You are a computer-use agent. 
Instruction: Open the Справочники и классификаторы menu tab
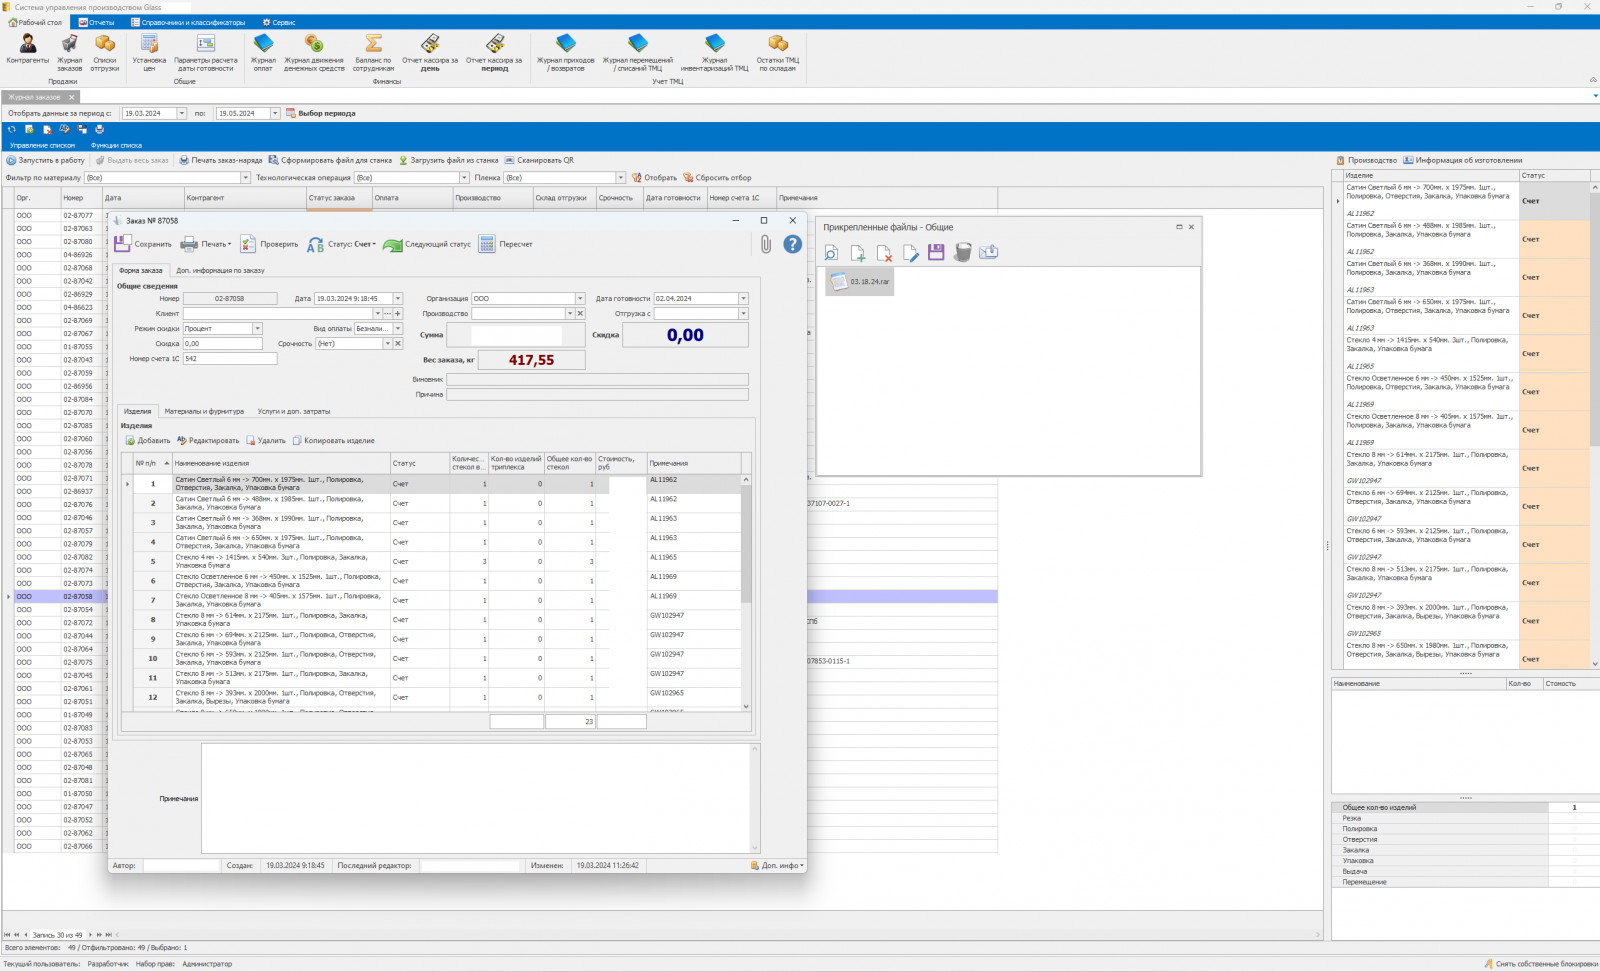(187, 22)
